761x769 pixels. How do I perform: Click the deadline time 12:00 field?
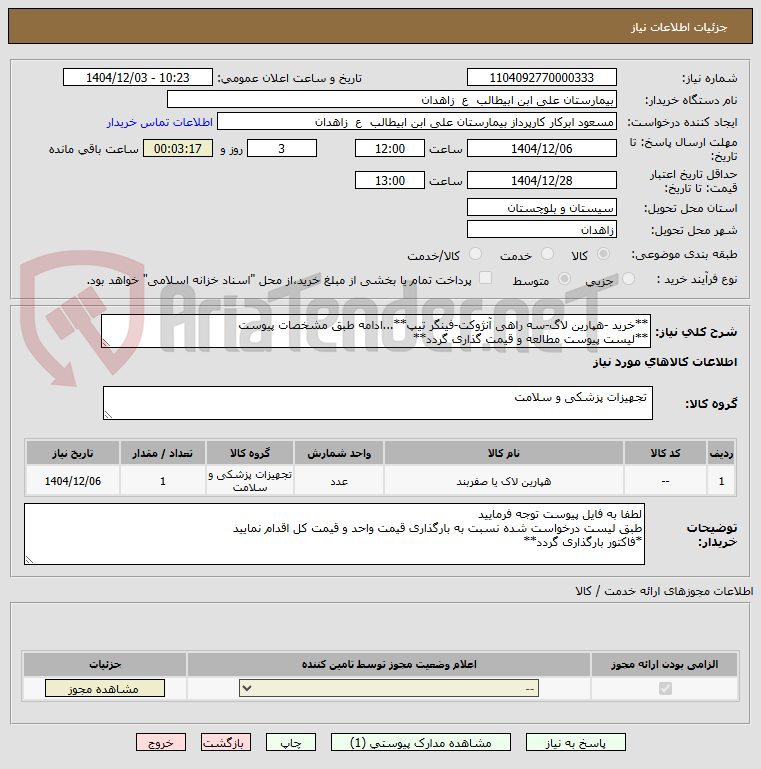tap(390, 148)
